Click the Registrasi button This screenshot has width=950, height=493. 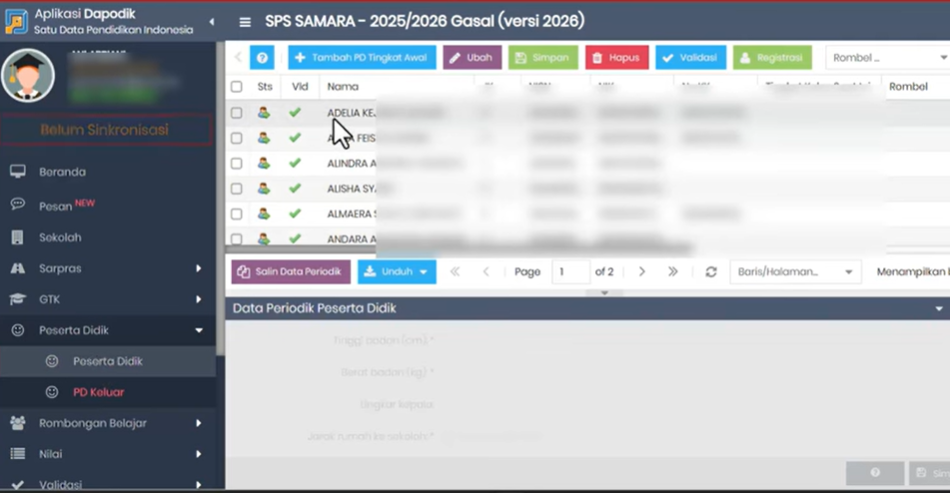[x=772, y=58]
